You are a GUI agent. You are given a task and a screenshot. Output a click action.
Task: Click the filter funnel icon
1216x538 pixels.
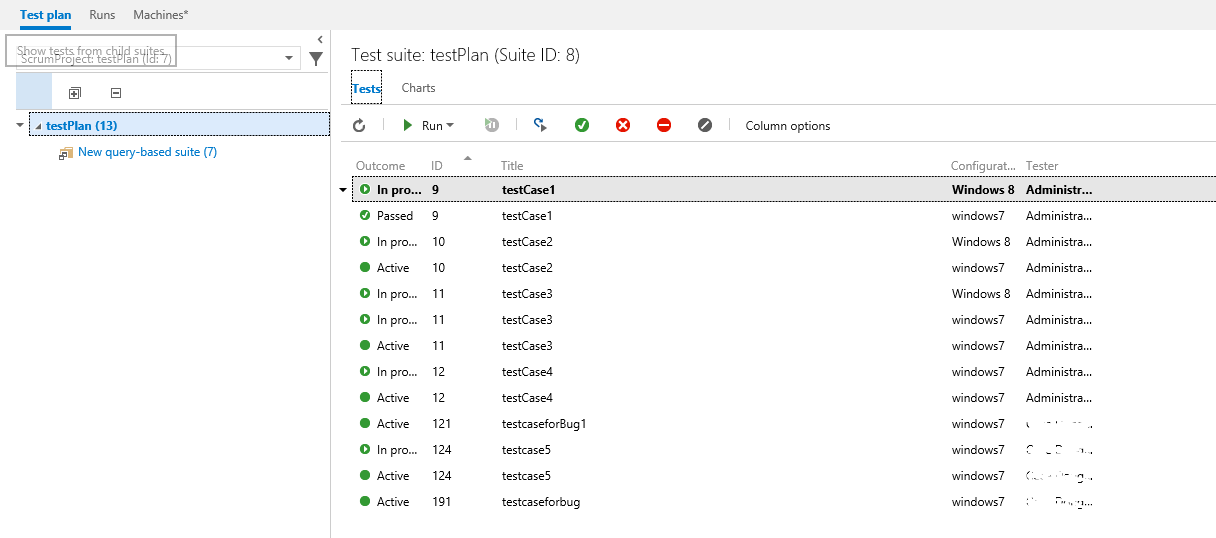(316, 59)
